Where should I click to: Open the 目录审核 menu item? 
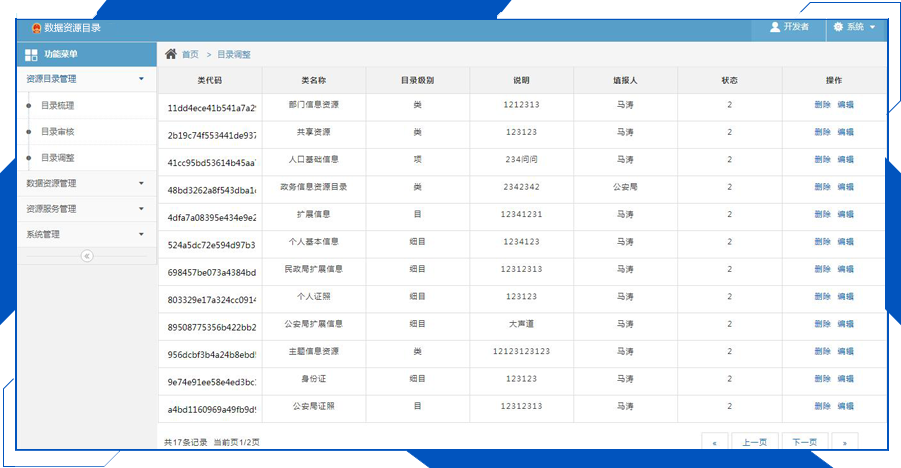pos(57,132)
